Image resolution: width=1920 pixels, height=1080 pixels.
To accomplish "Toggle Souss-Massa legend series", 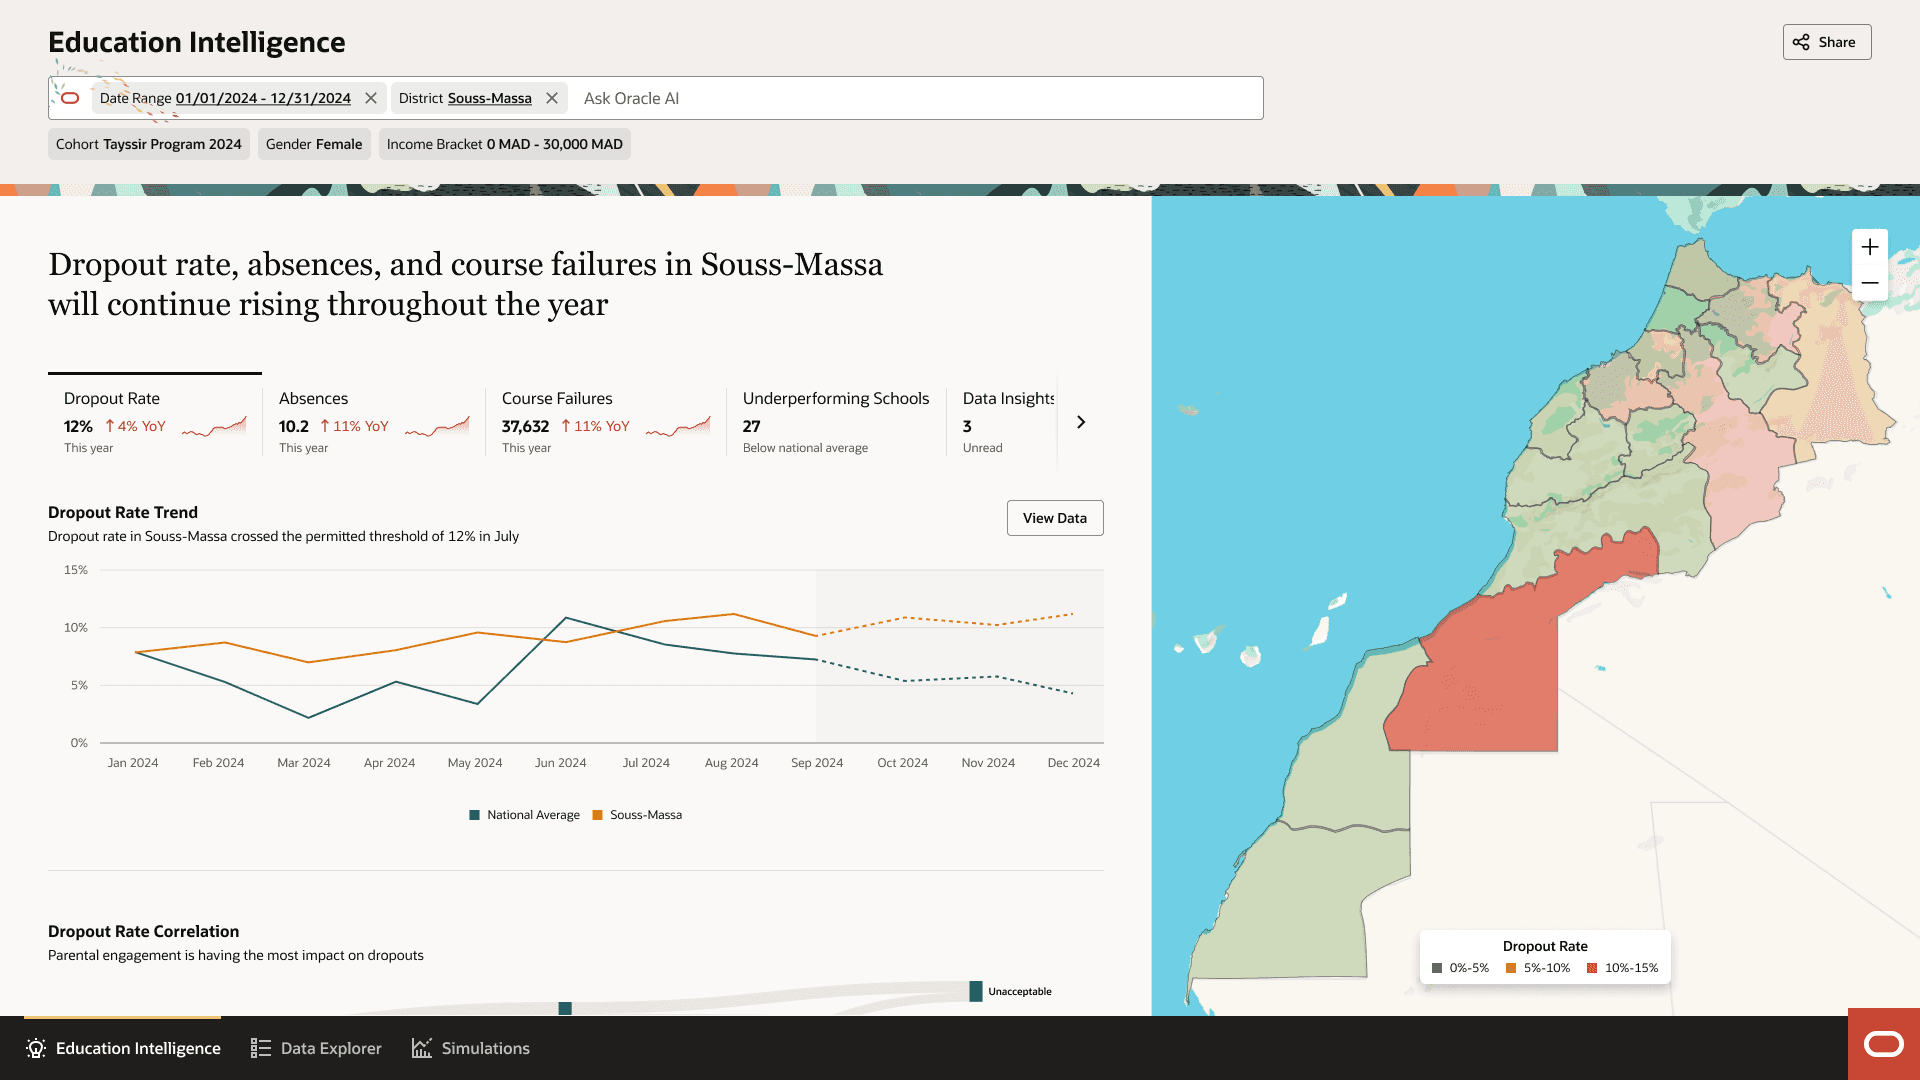I will click(637, 815).
